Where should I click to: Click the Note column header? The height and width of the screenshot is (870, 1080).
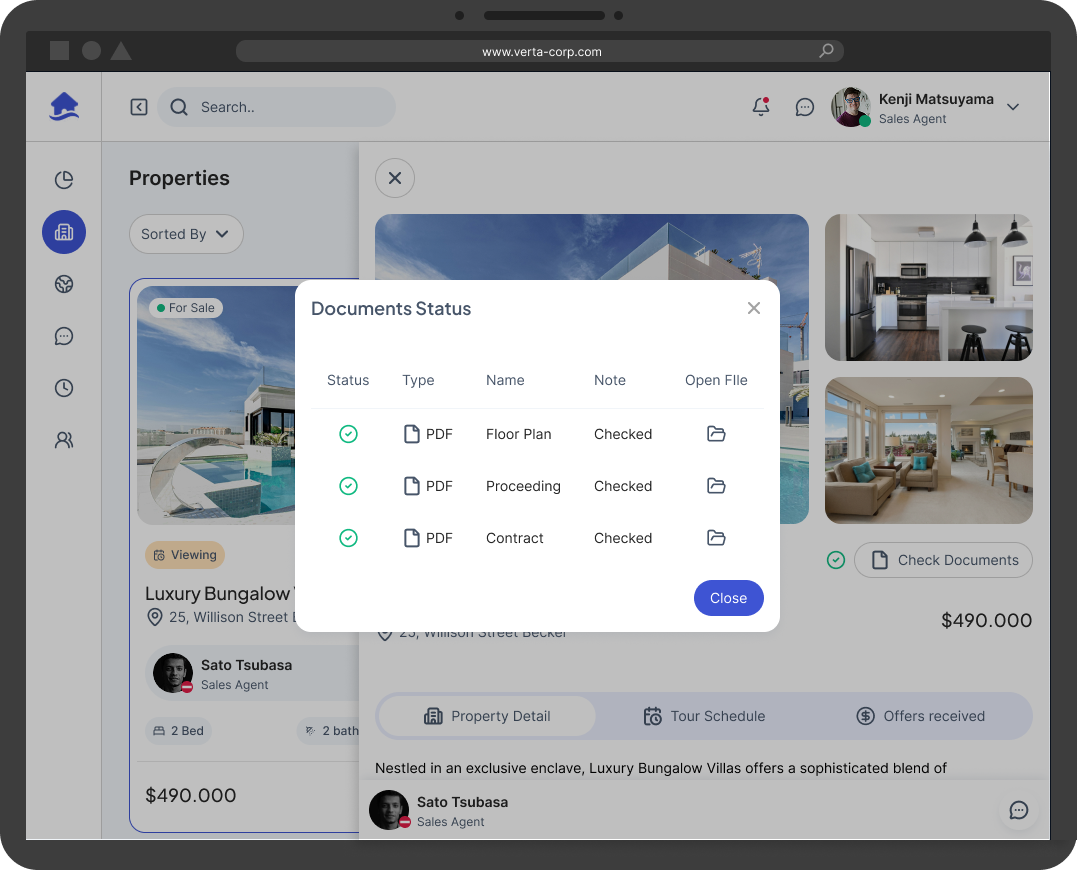(x=610, y=380)
